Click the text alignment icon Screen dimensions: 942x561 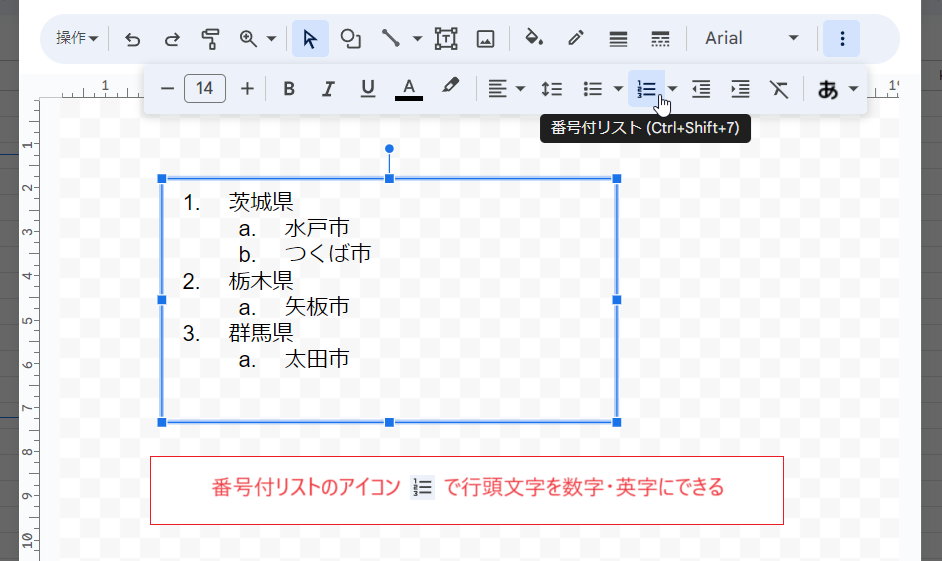tap(497, 89)
